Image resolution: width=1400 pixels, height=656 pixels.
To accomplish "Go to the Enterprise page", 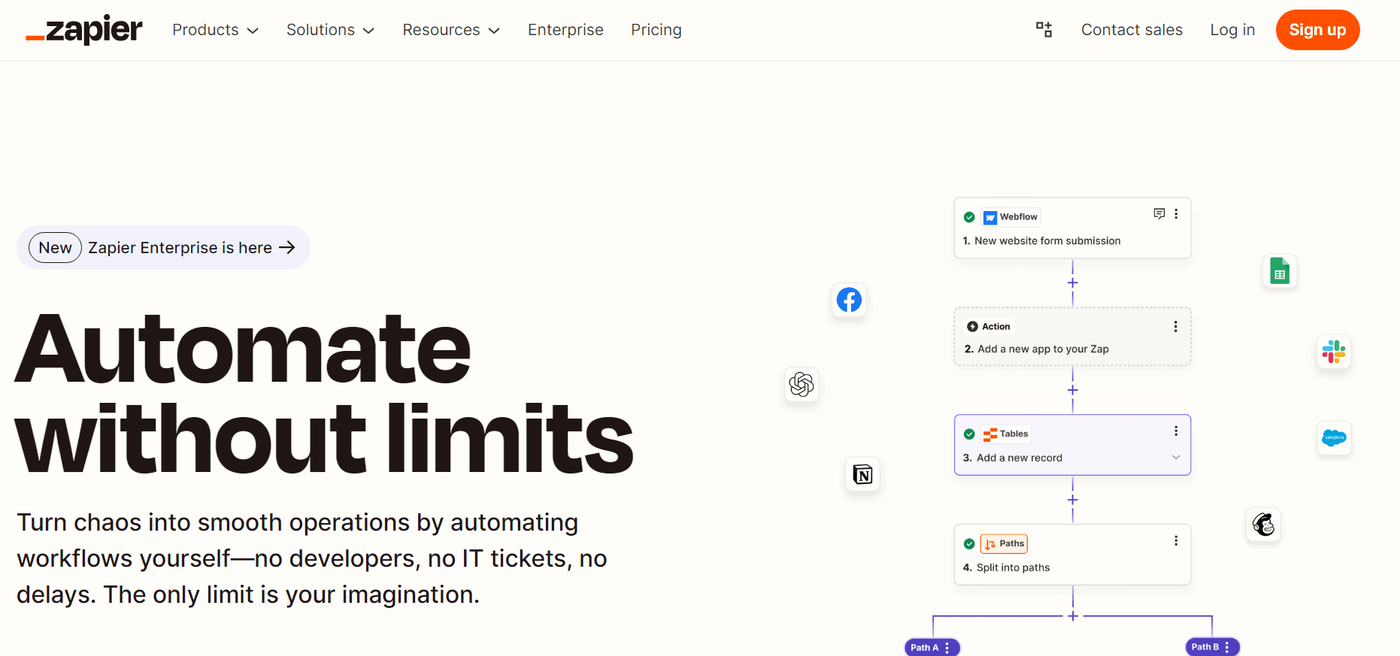I will tap(566, 30).
